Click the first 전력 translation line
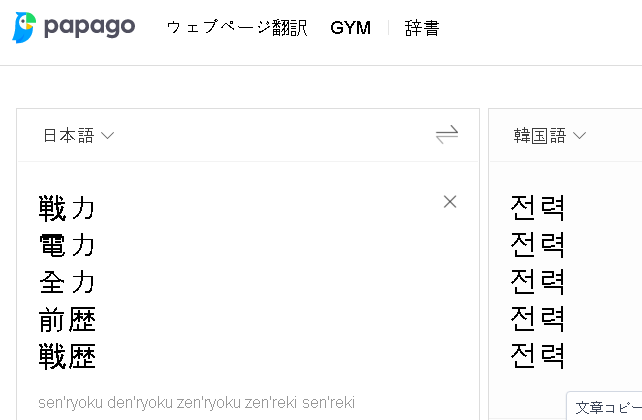Screen dimensions: 642x420 pos(538,208)
